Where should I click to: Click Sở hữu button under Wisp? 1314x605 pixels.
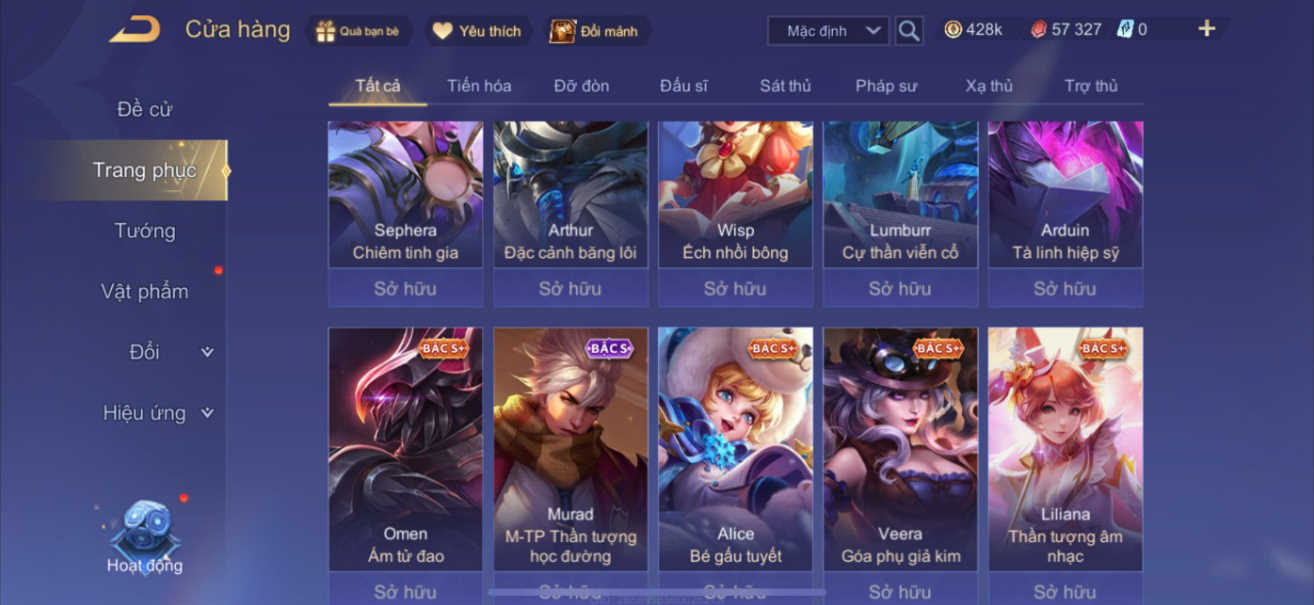coord(735,289)
